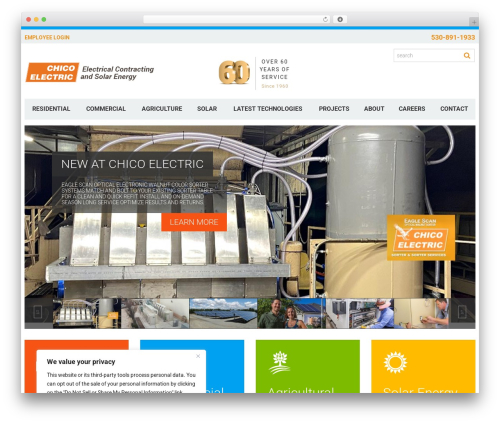Viewport: 500px width, 423px height.
Task: Select the electrician at panel thumbnail
Action: click(360, 313)
